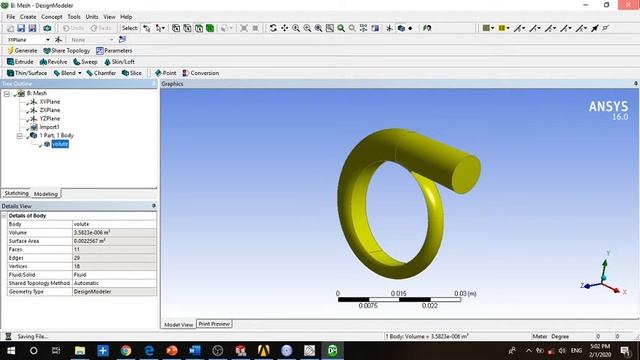Image resolution: width=640 pixels, height=360 pixels.
Task: Switch to the Sketching tab
Action: coord(16,193)
